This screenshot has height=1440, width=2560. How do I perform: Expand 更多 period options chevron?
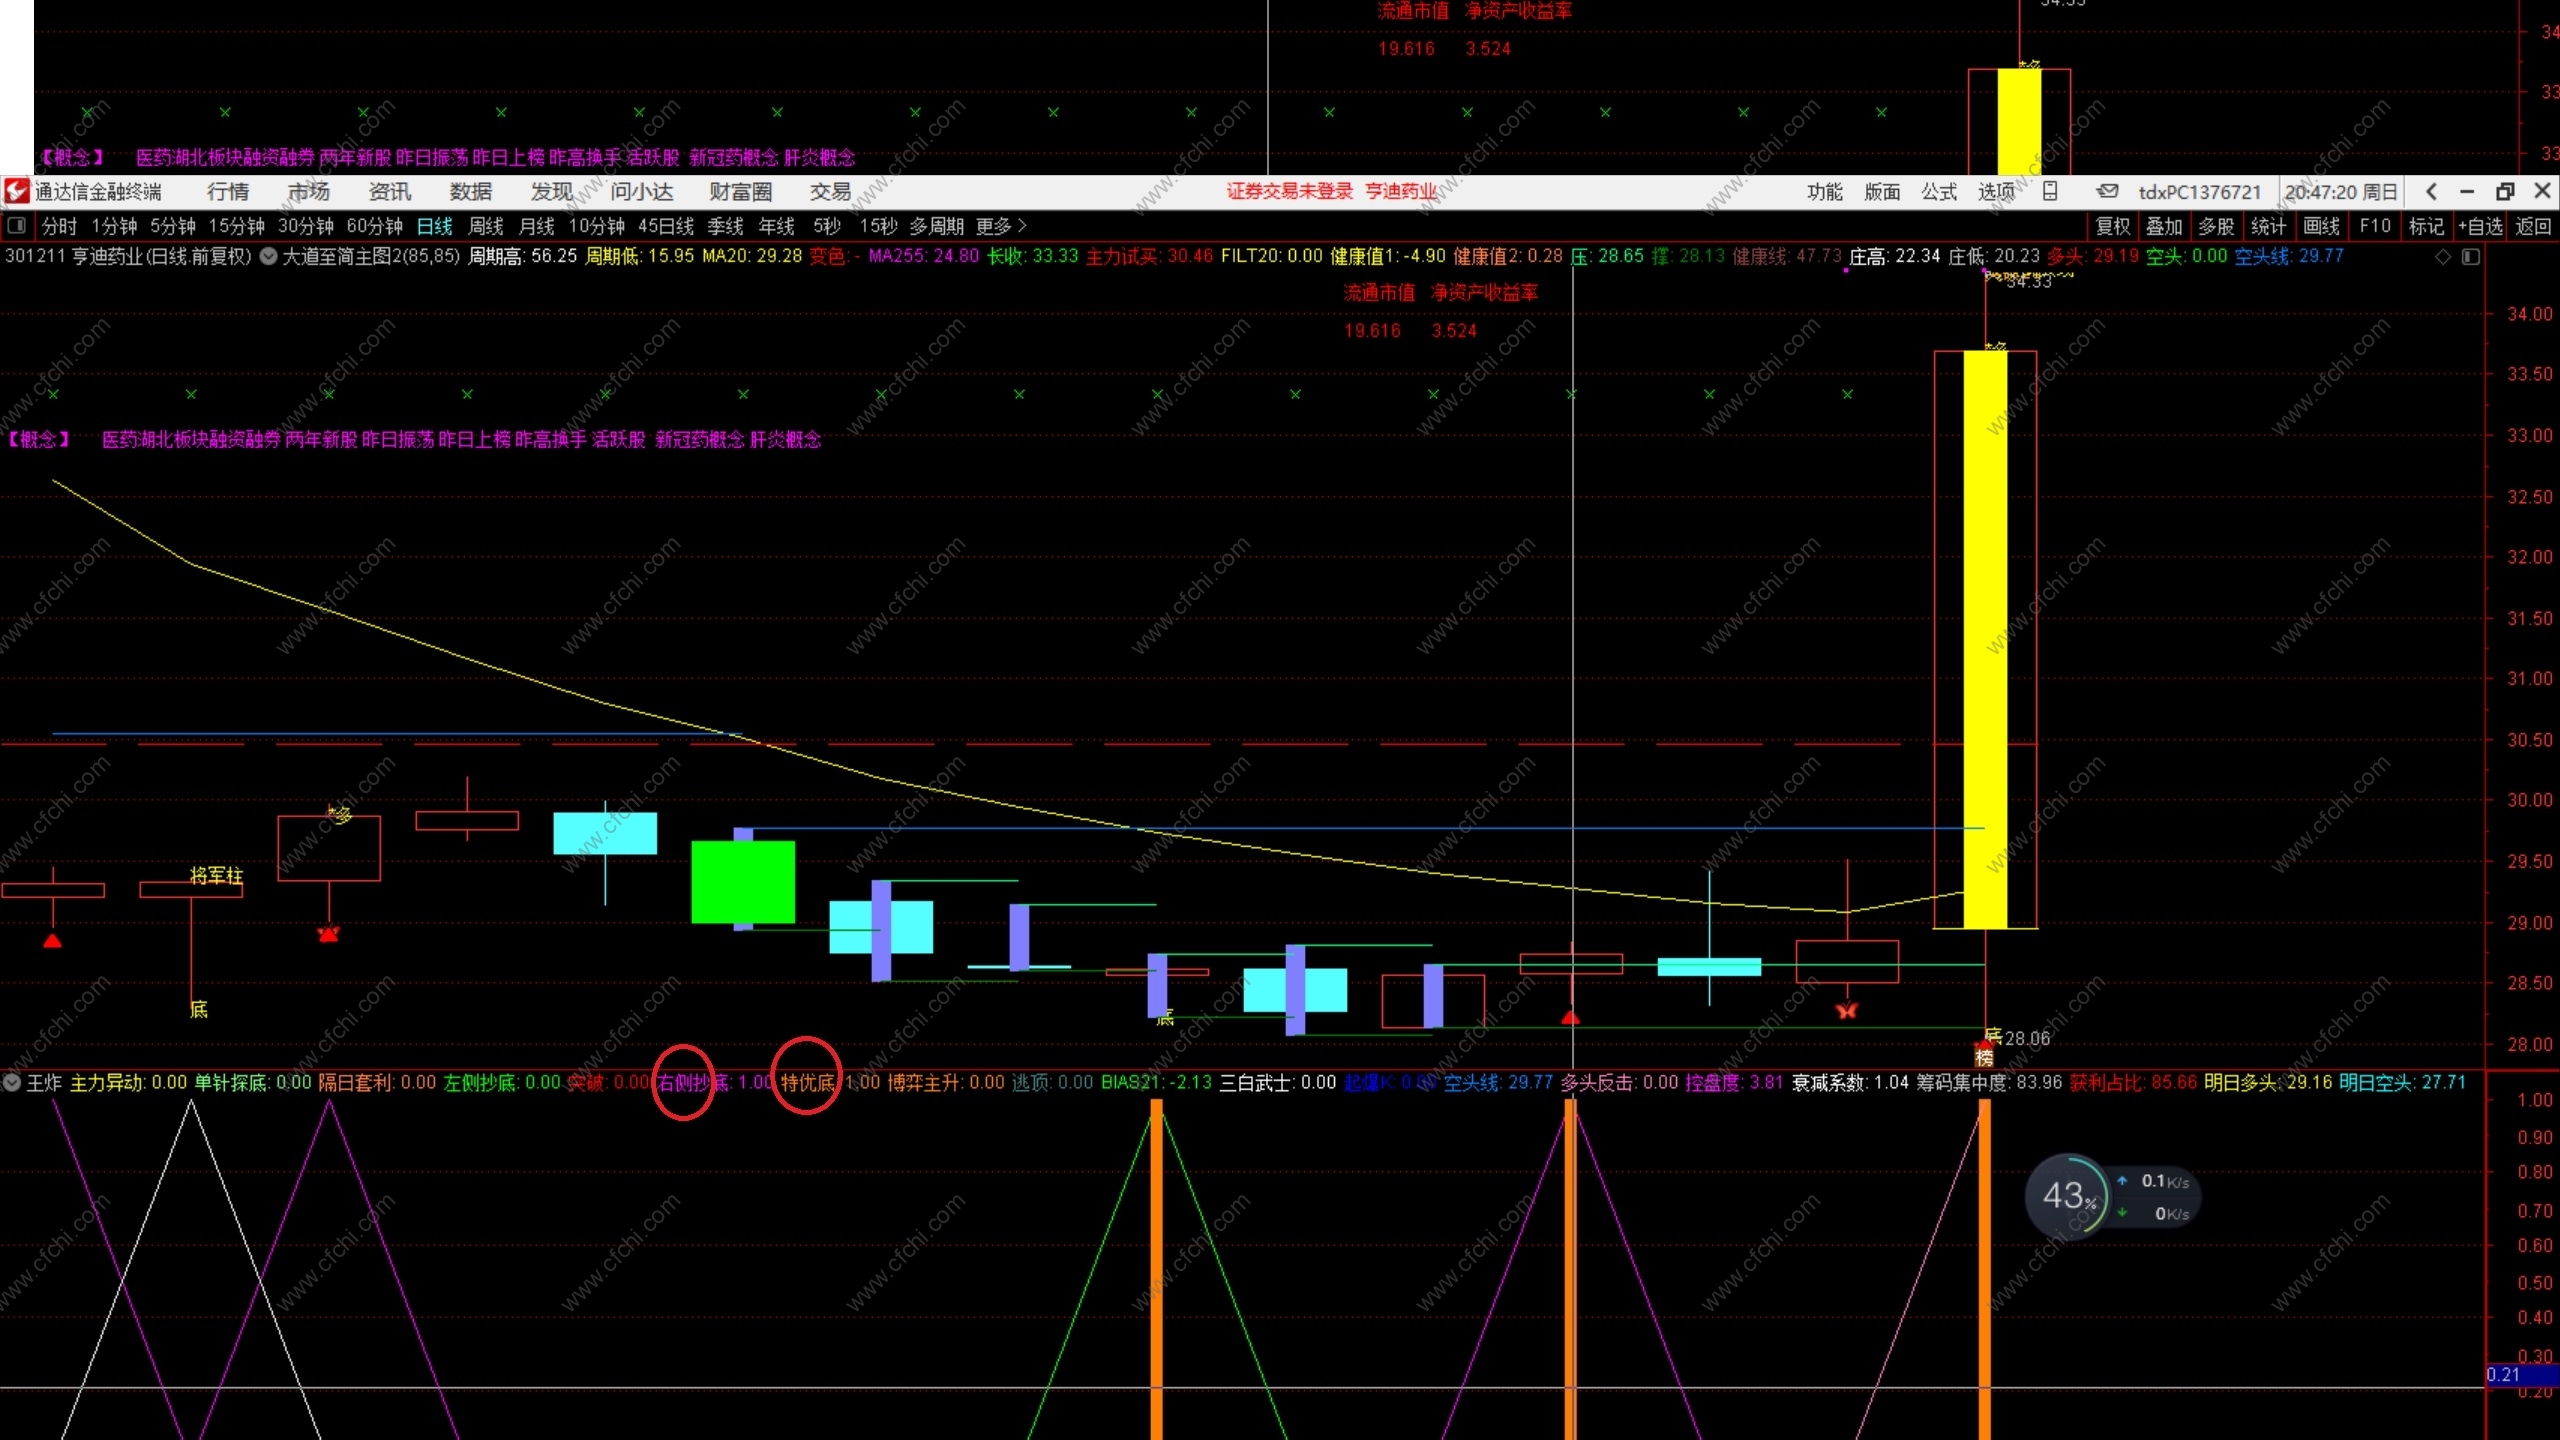coord(1021,226)
